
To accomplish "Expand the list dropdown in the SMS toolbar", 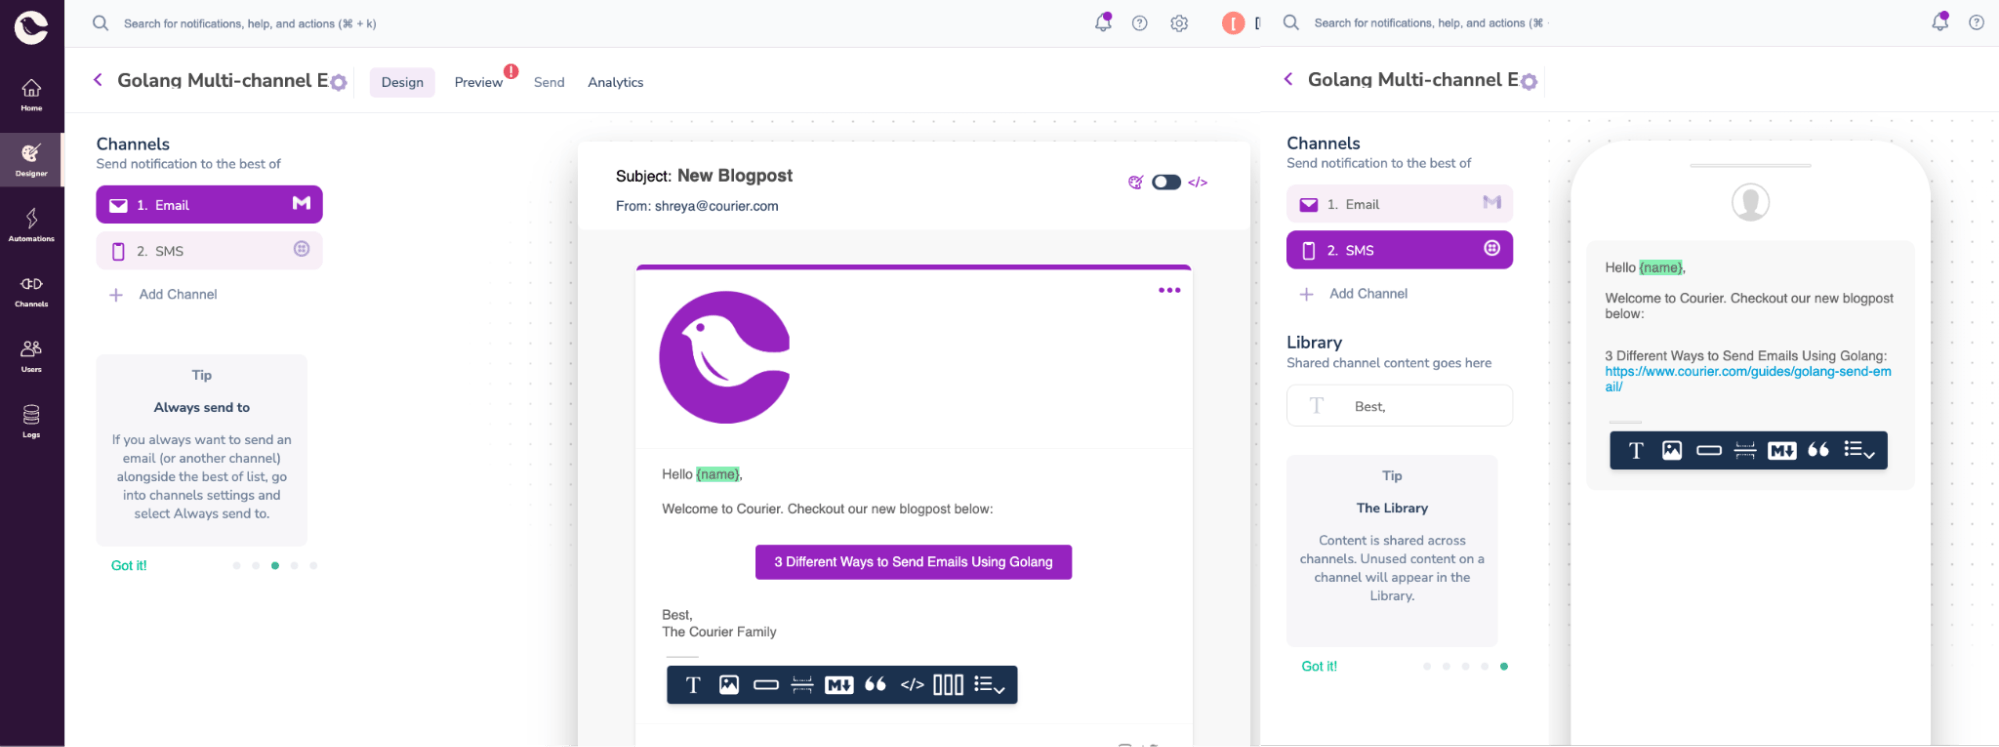I will pyautogui.click(x=1859, y=450).
